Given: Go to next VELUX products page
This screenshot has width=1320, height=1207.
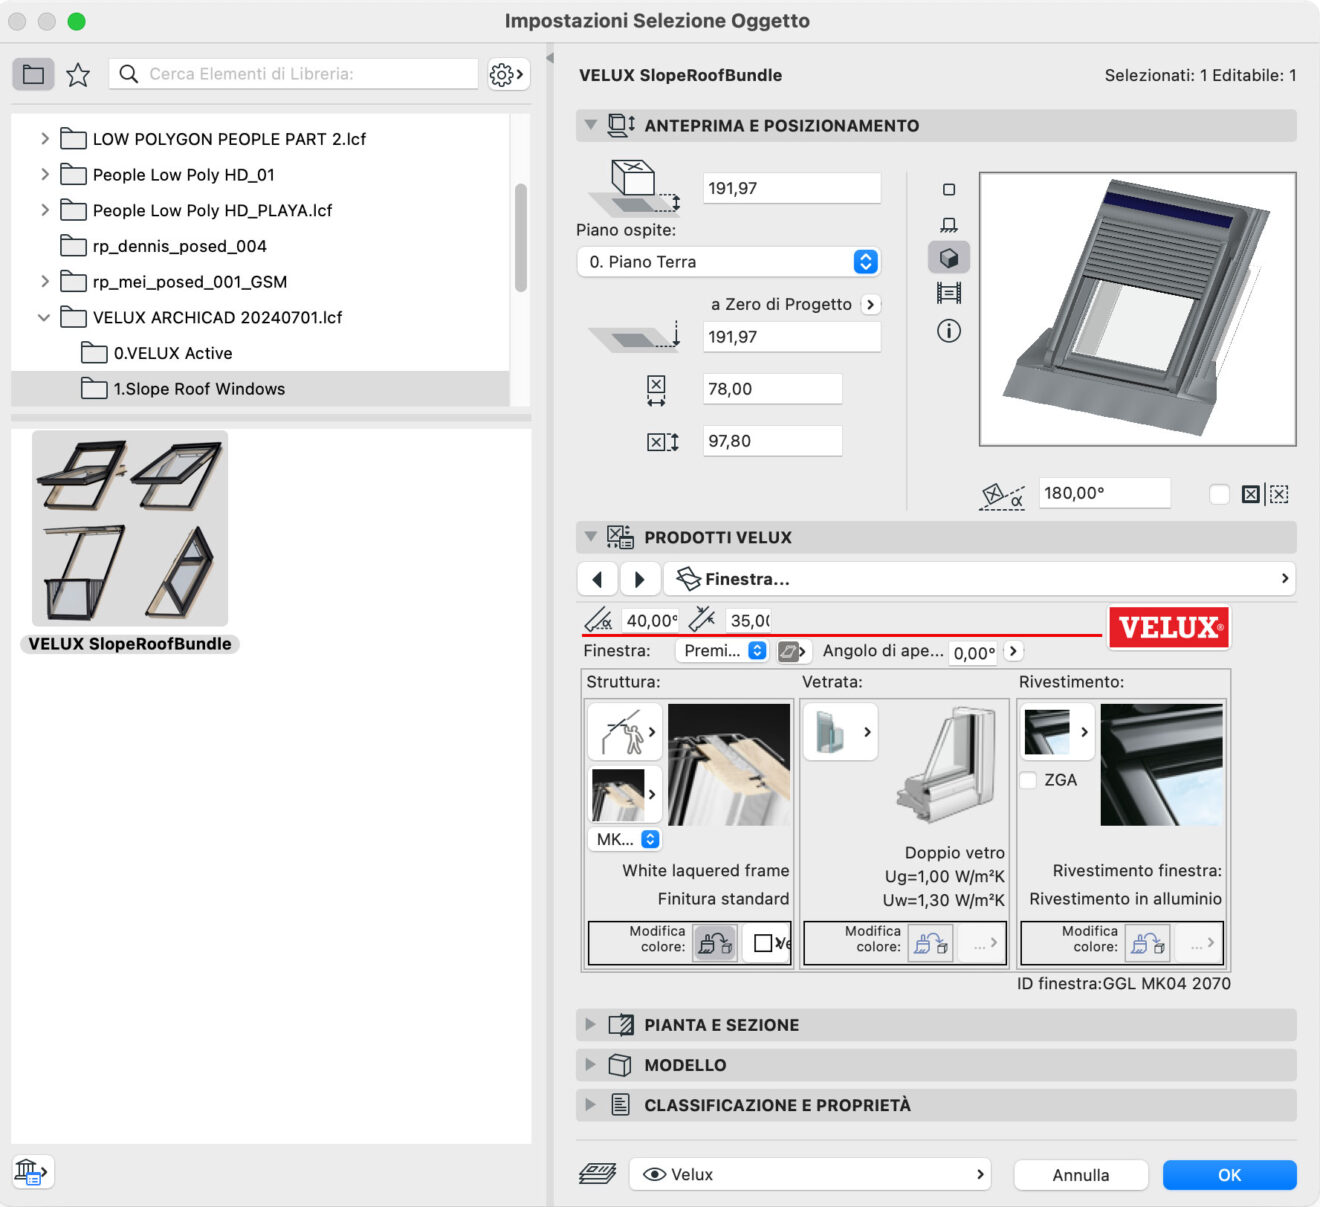Looking at the screenshot, I should click(x=640, y=579).
